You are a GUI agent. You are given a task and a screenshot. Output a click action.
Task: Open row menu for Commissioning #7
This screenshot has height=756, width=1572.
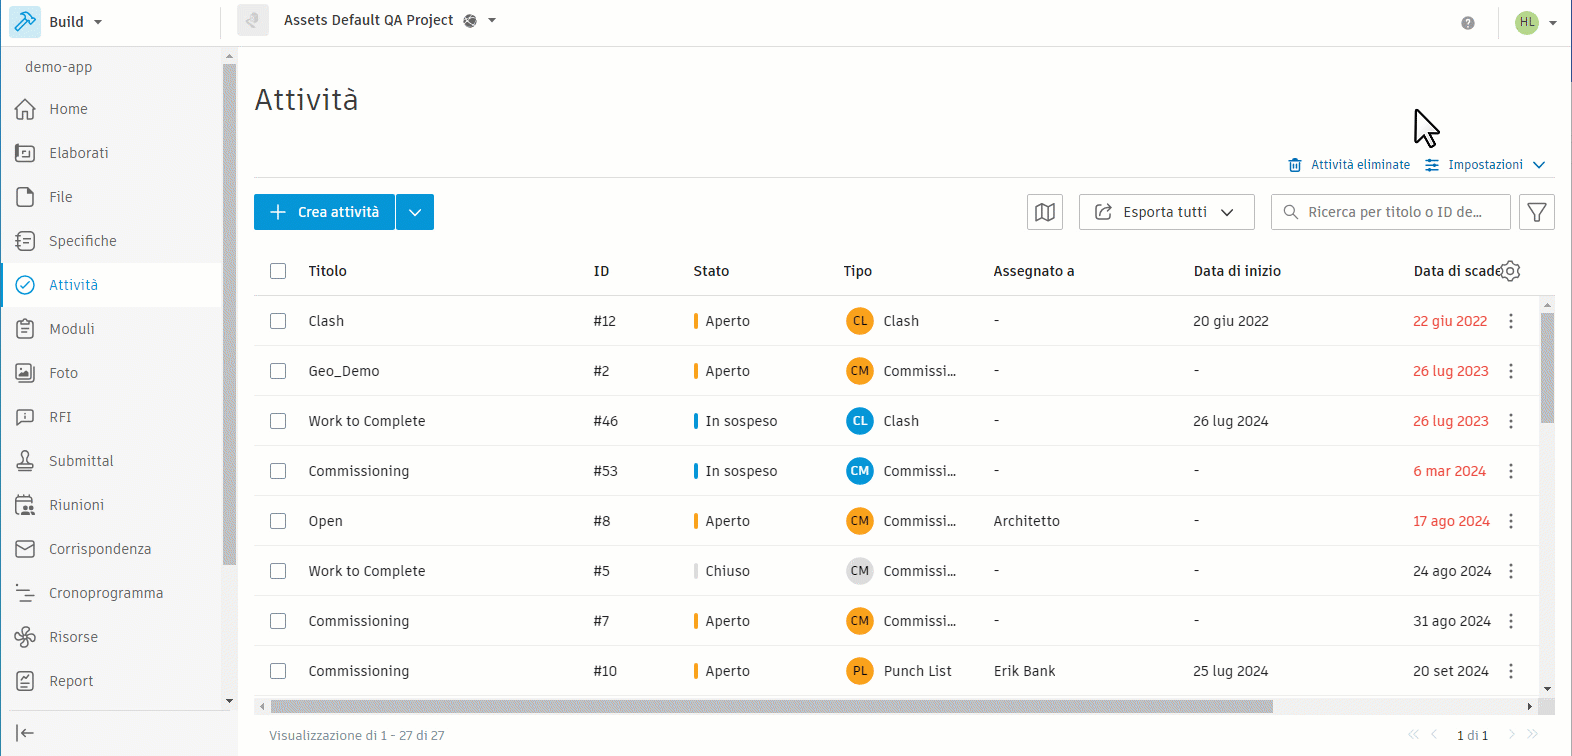[x=1511, y=621]
